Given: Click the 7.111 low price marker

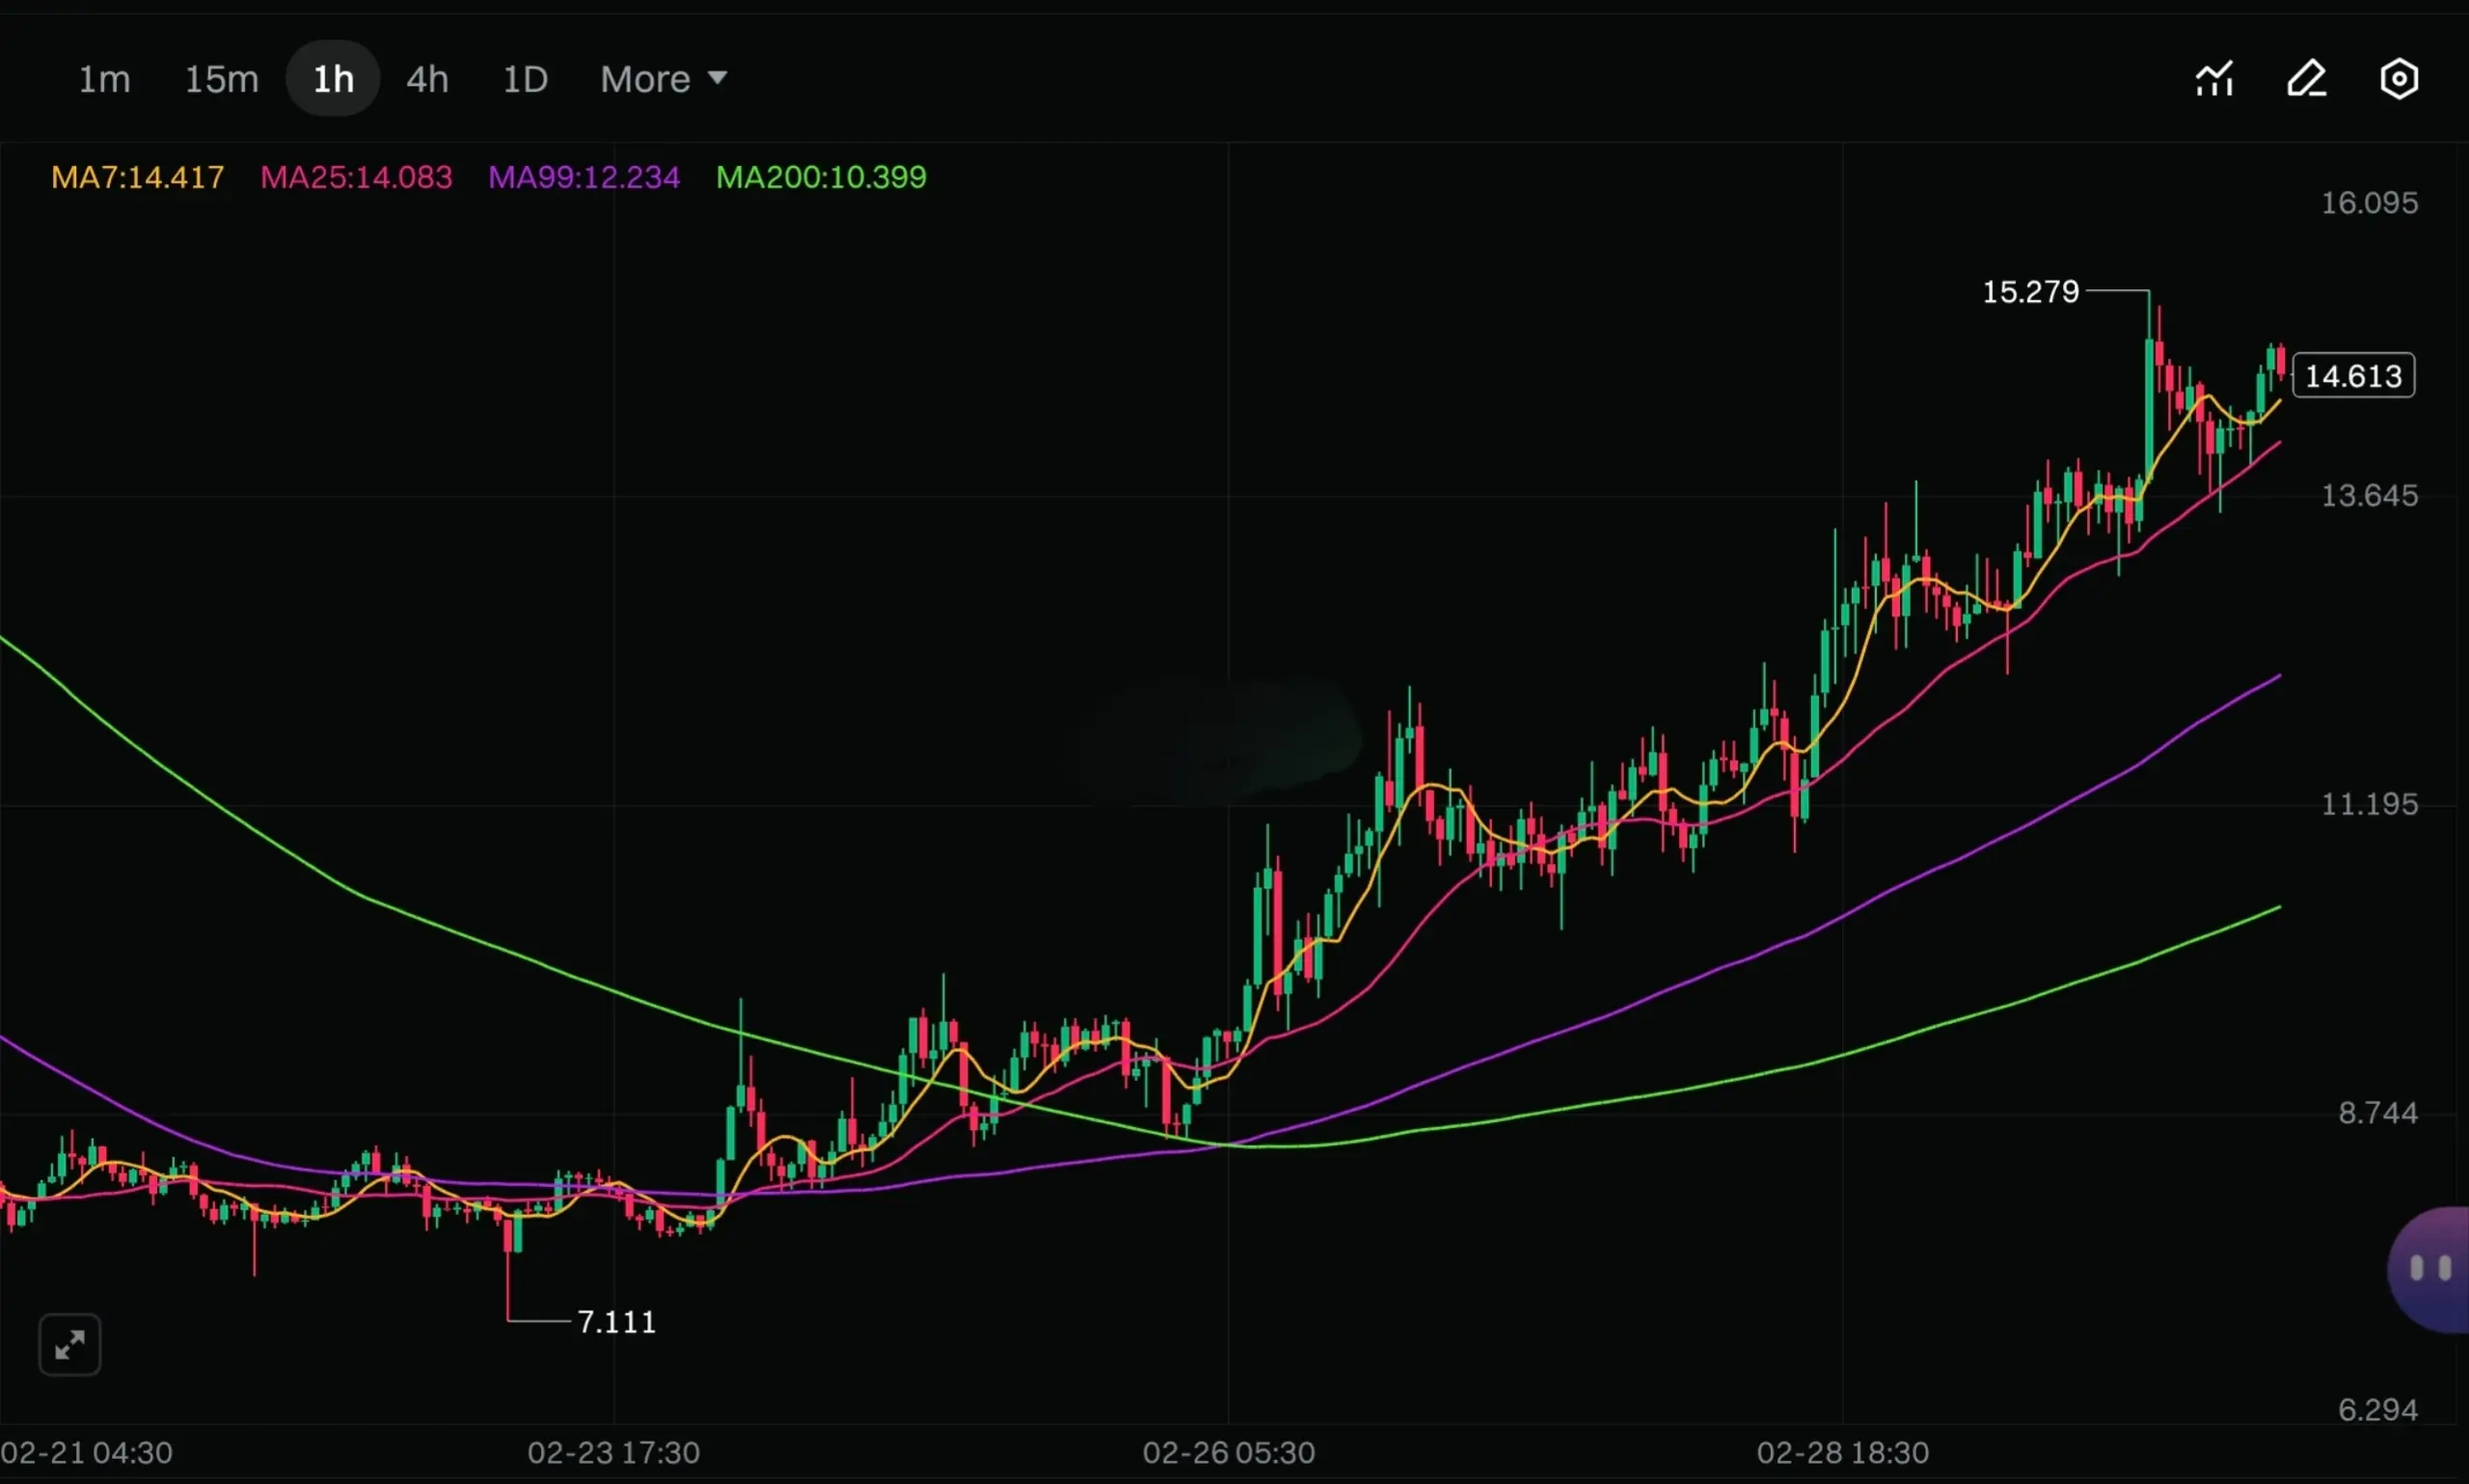Looking at the screenshot, I should pos(616,1322).
